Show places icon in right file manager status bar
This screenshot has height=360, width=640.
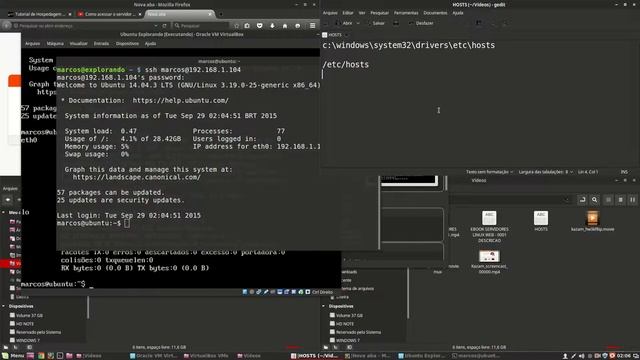pos(326,347)
